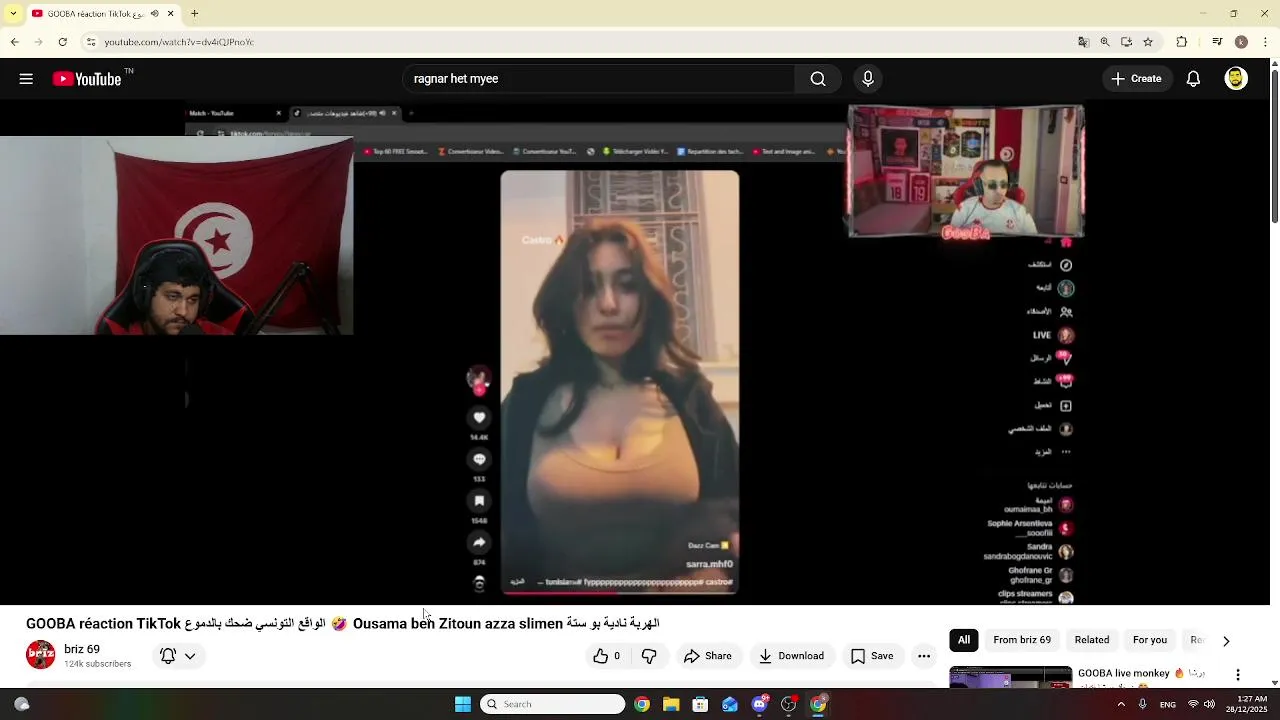Show more filter chips with the right arrow
Viewport: 1280px width, 720px height.
point(1226,641)
